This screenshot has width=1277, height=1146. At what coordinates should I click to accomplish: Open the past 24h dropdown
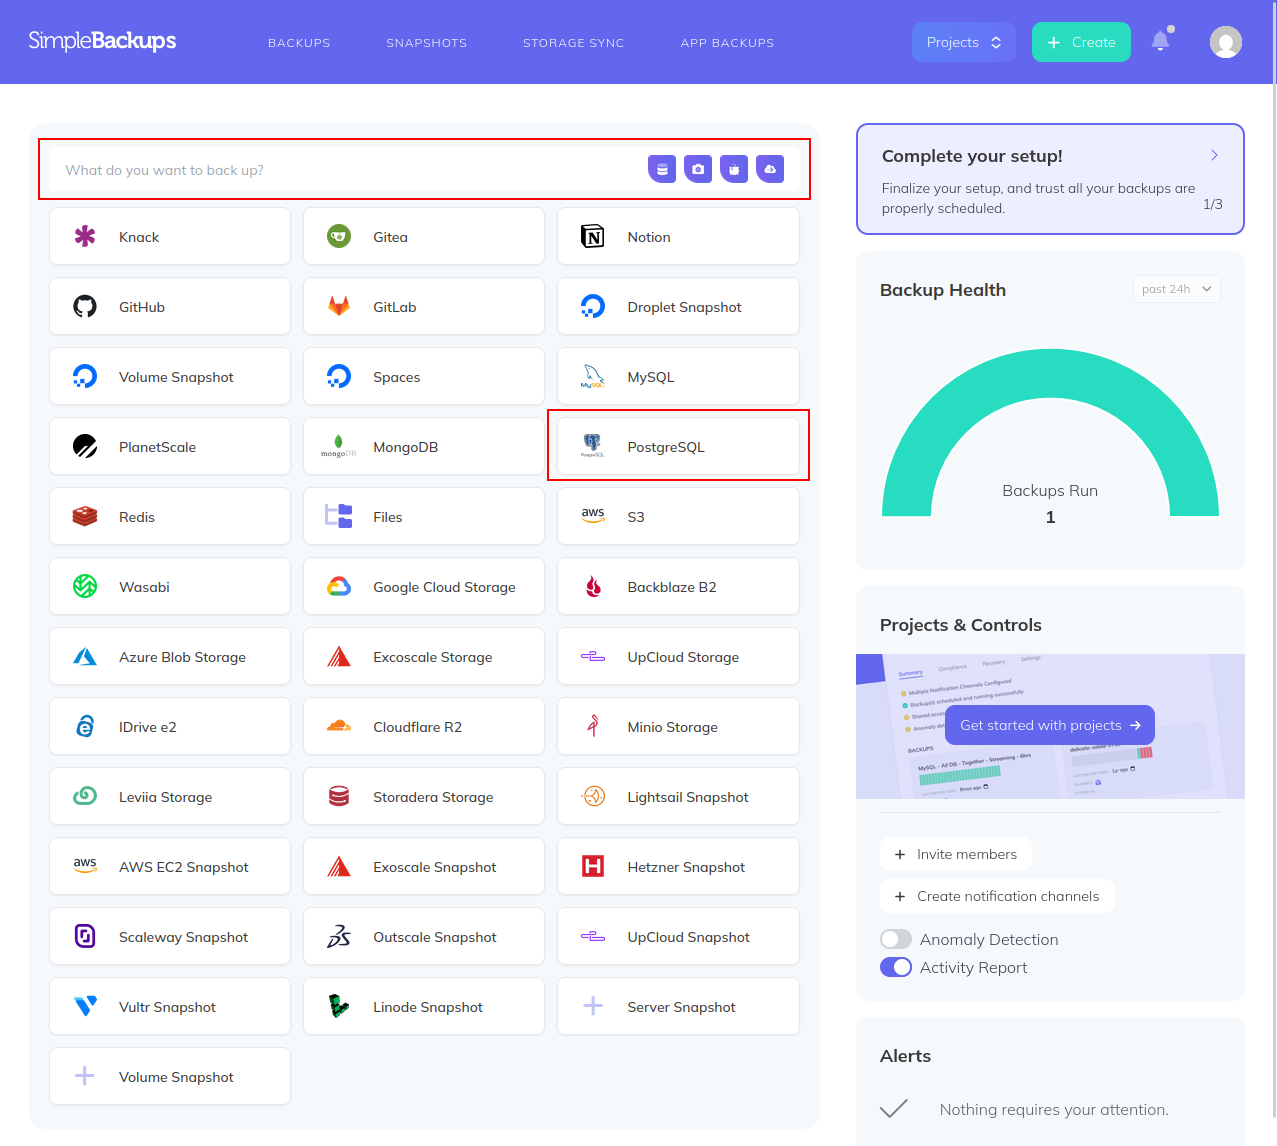coord(1177,289)
